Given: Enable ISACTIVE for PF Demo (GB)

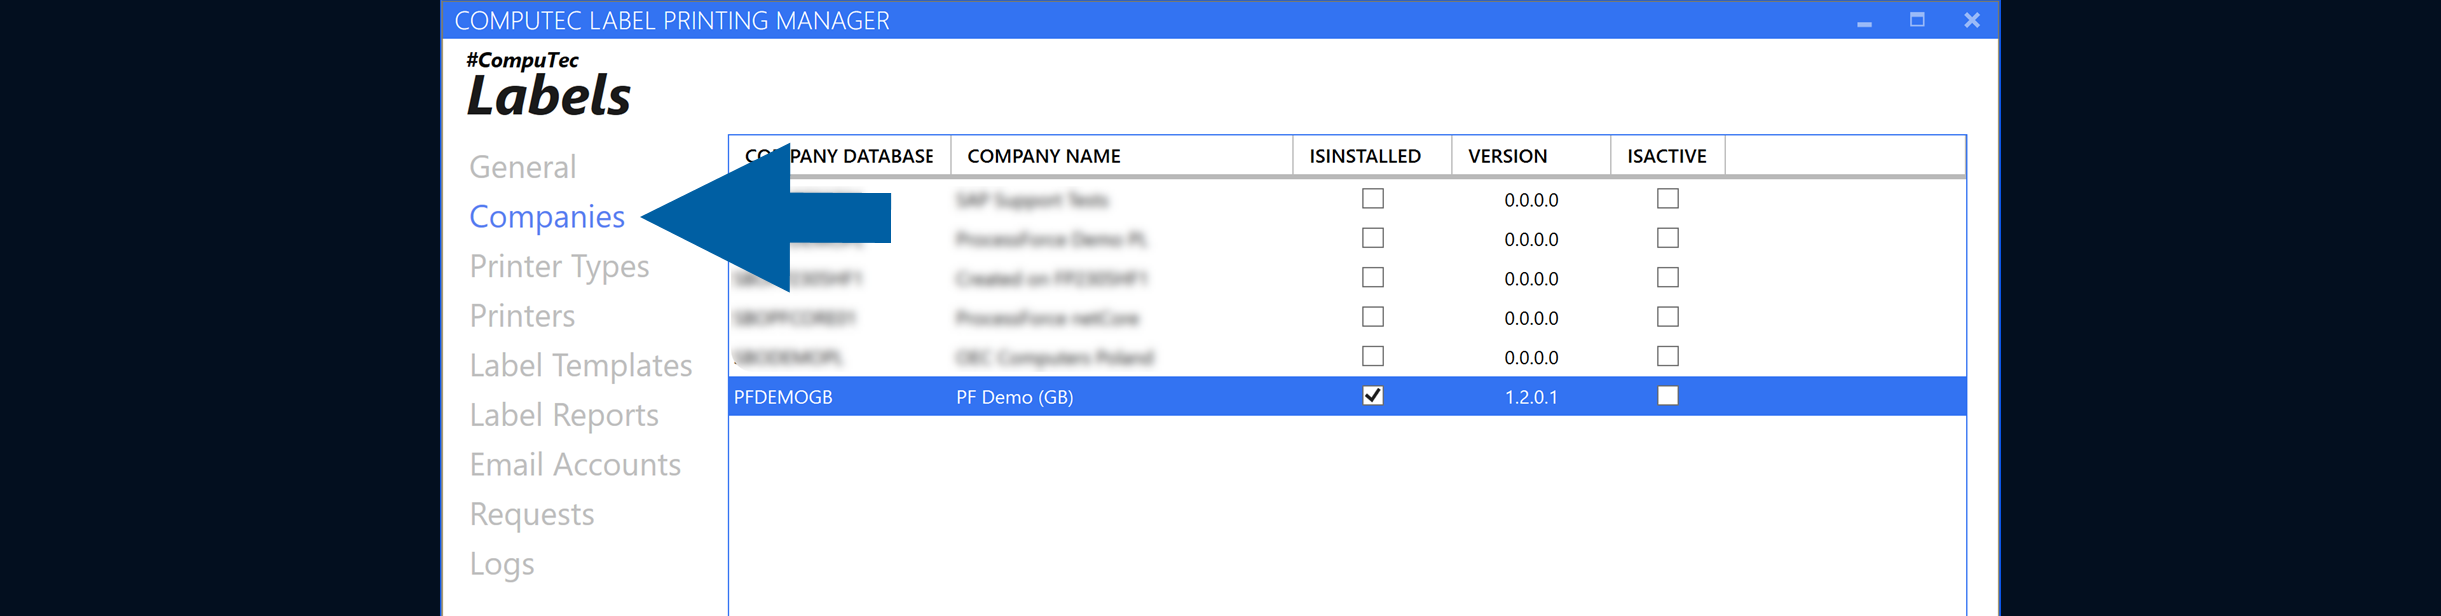Looking at the screenshot, I should 1668,396.
